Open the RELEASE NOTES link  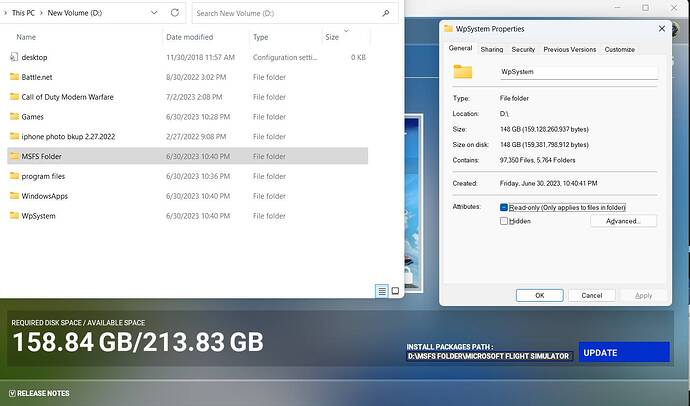click(43, 393)
